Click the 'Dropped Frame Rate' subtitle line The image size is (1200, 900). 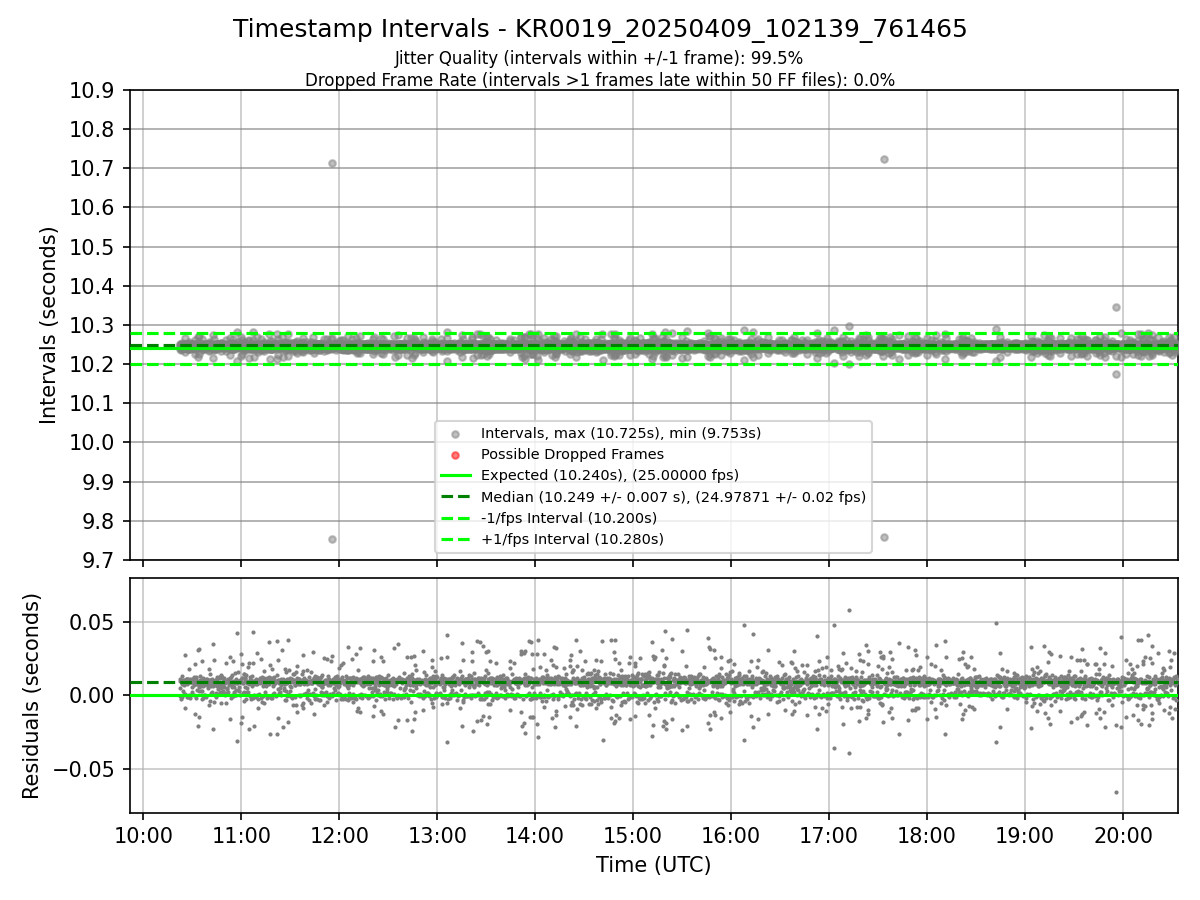click(x=600, y=80)
